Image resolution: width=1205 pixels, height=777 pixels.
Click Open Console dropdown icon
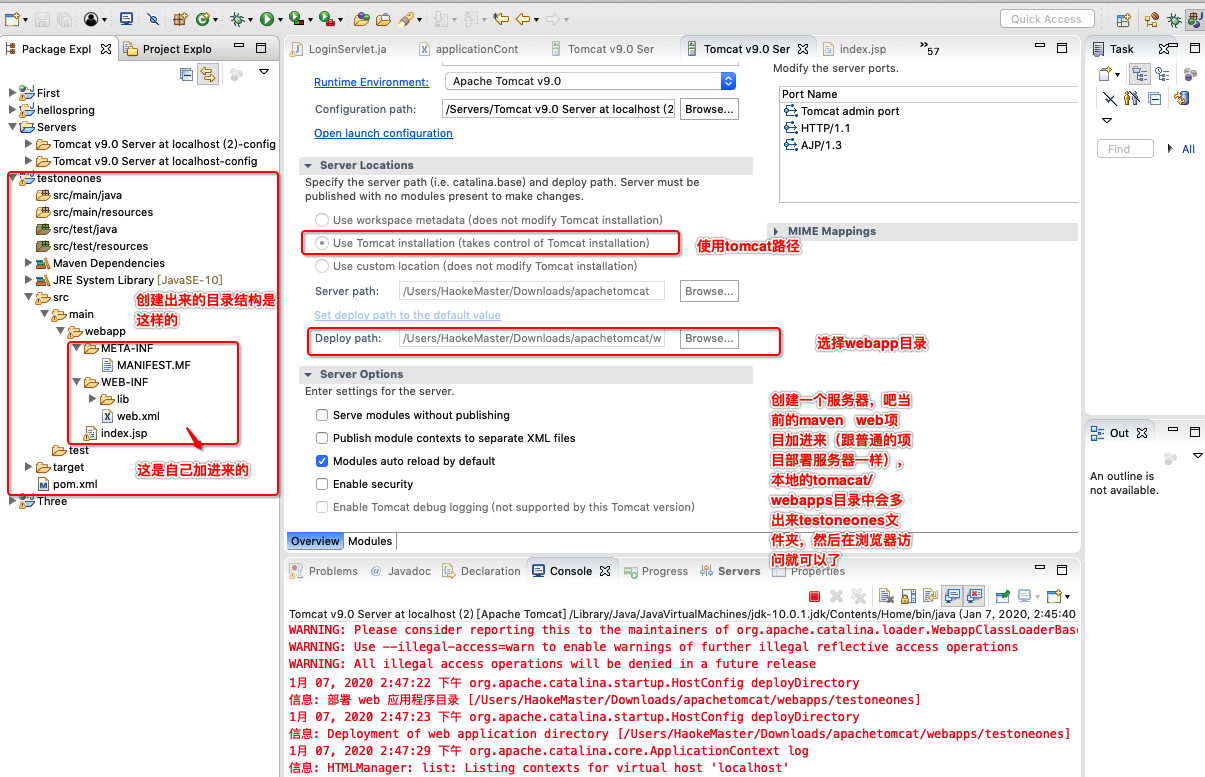pyautogui.click(x=1054, y=596)
